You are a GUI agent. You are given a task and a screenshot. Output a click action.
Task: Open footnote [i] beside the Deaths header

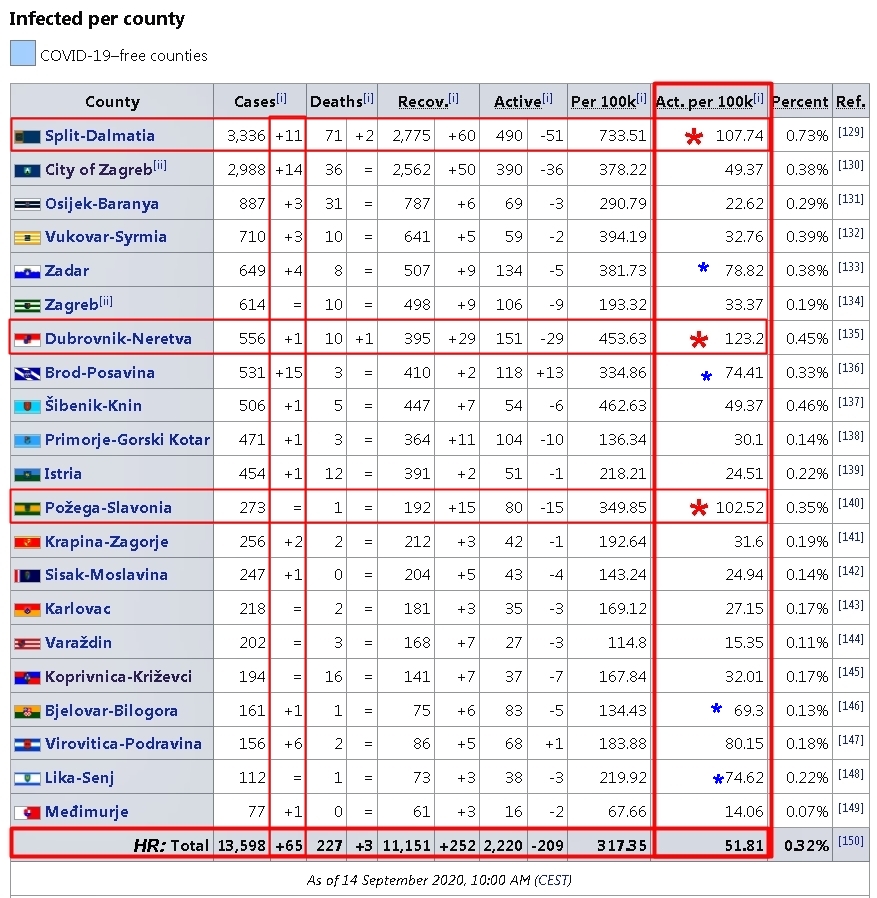point(368,98)
